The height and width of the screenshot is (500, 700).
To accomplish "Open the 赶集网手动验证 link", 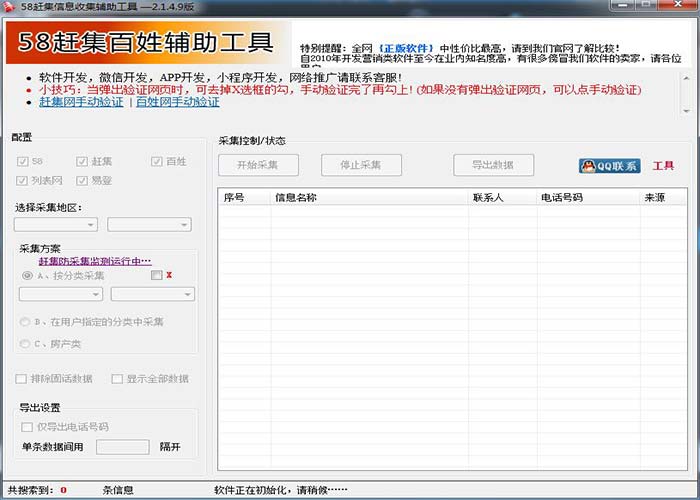I will (x=81, y=102).
